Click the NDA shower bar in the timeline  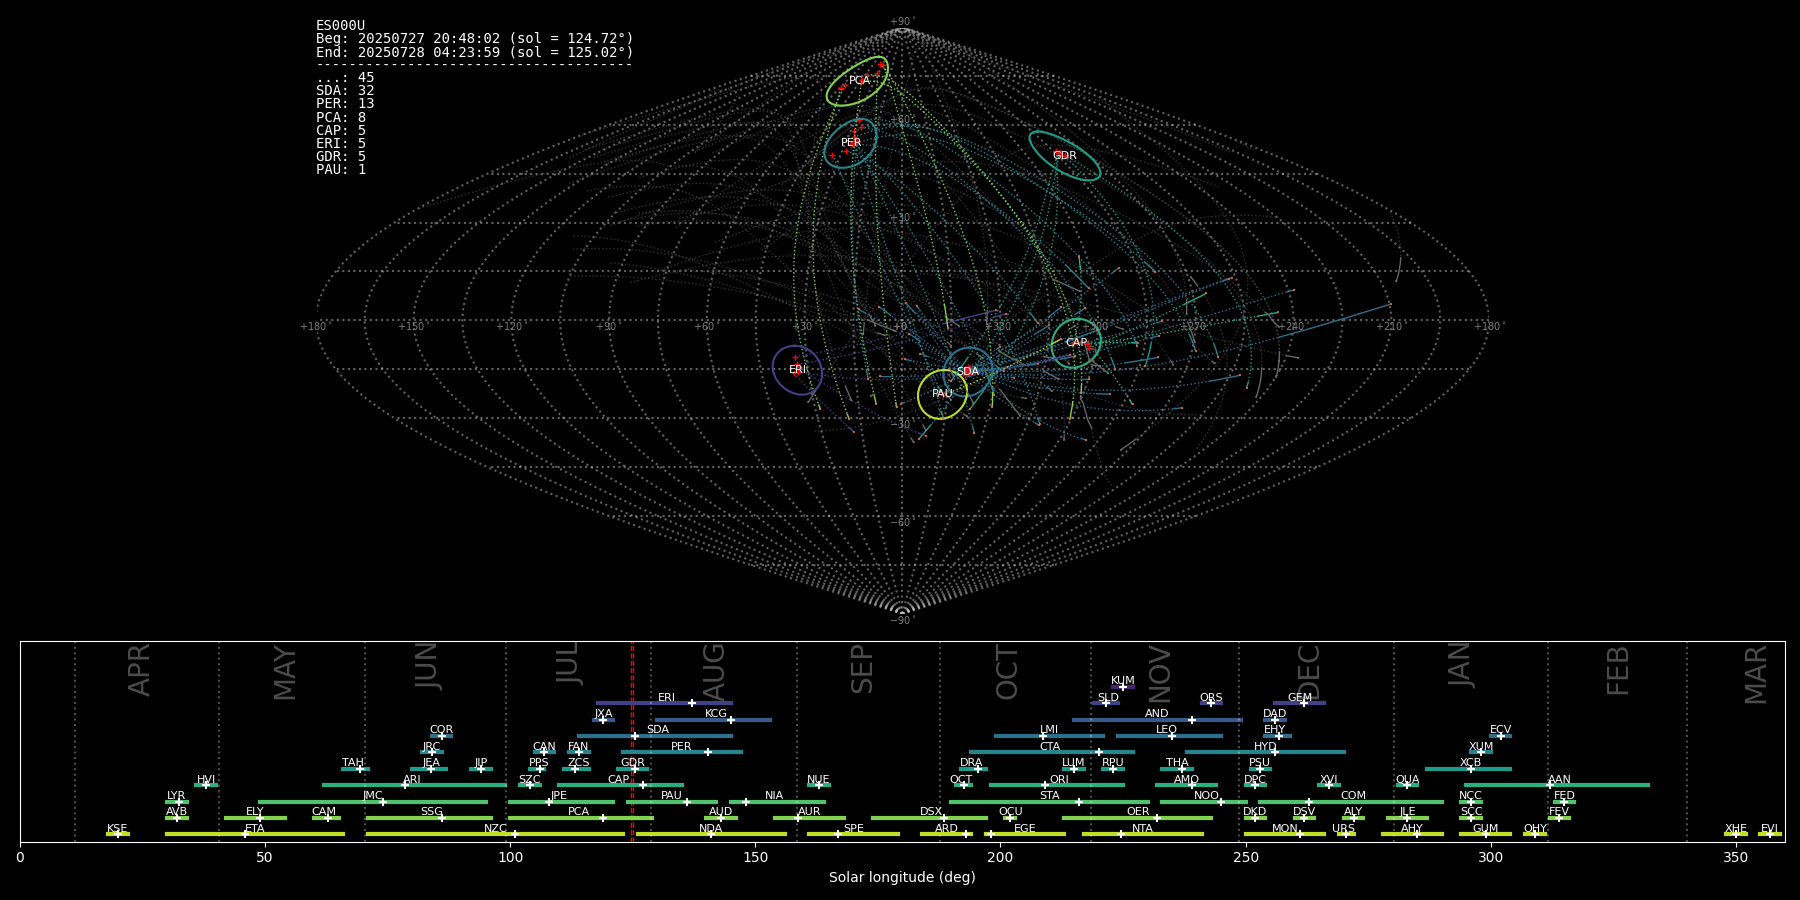(x=711, y=834)
